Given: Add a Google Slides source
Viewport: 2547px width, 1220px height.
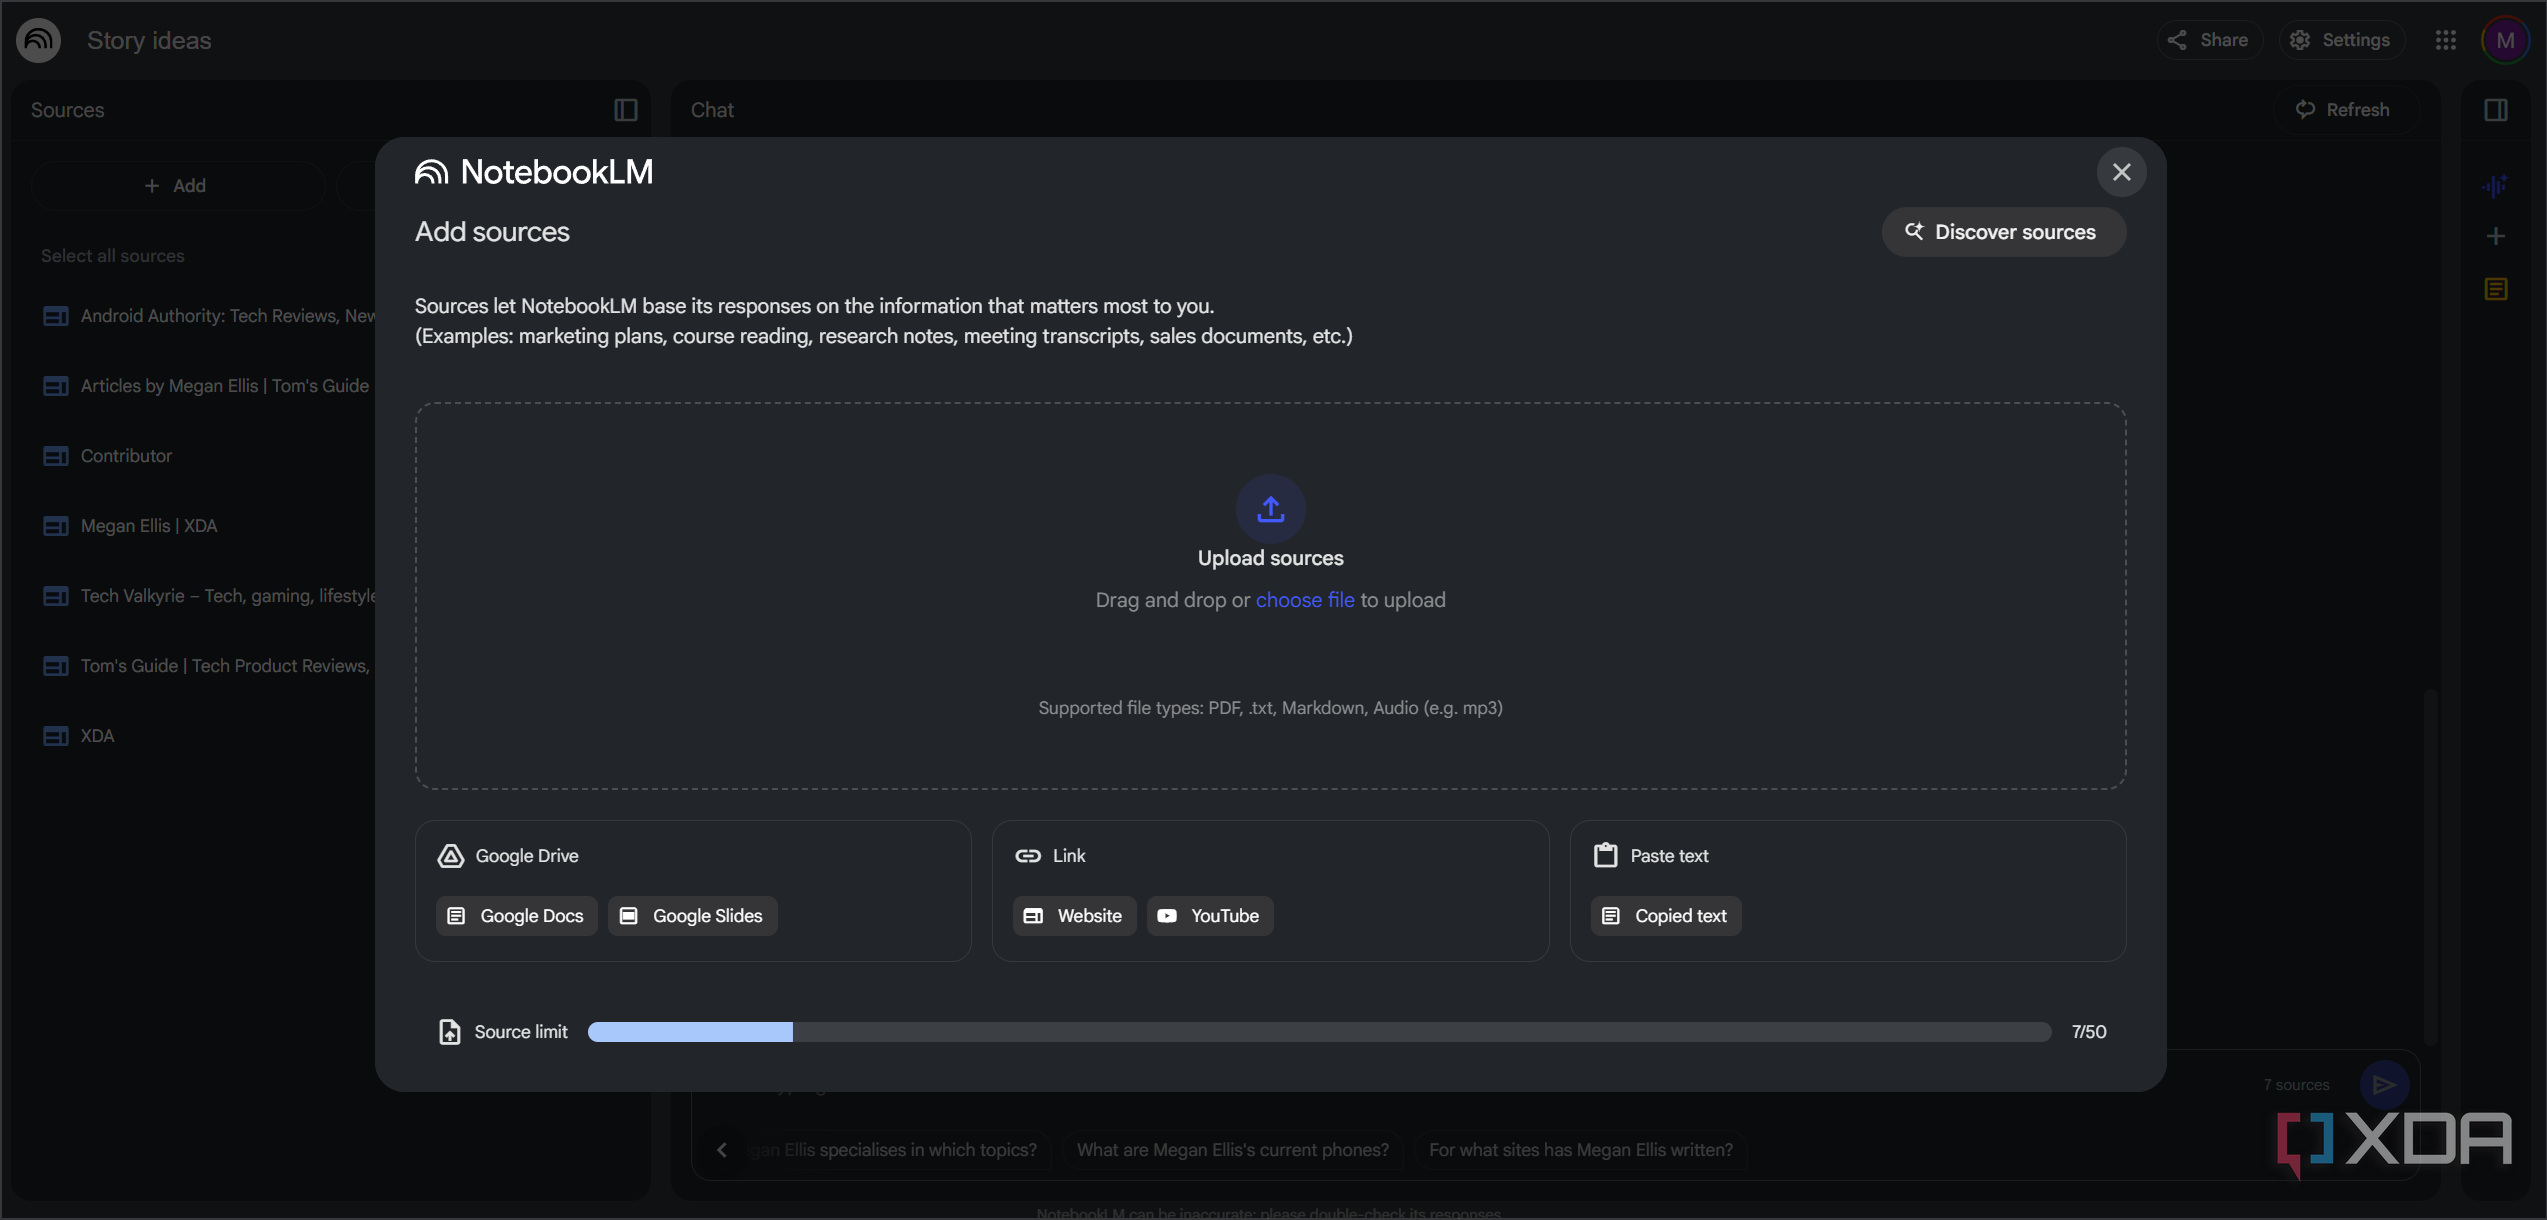Looking at the screenshot, I should (x=692, y=916).
